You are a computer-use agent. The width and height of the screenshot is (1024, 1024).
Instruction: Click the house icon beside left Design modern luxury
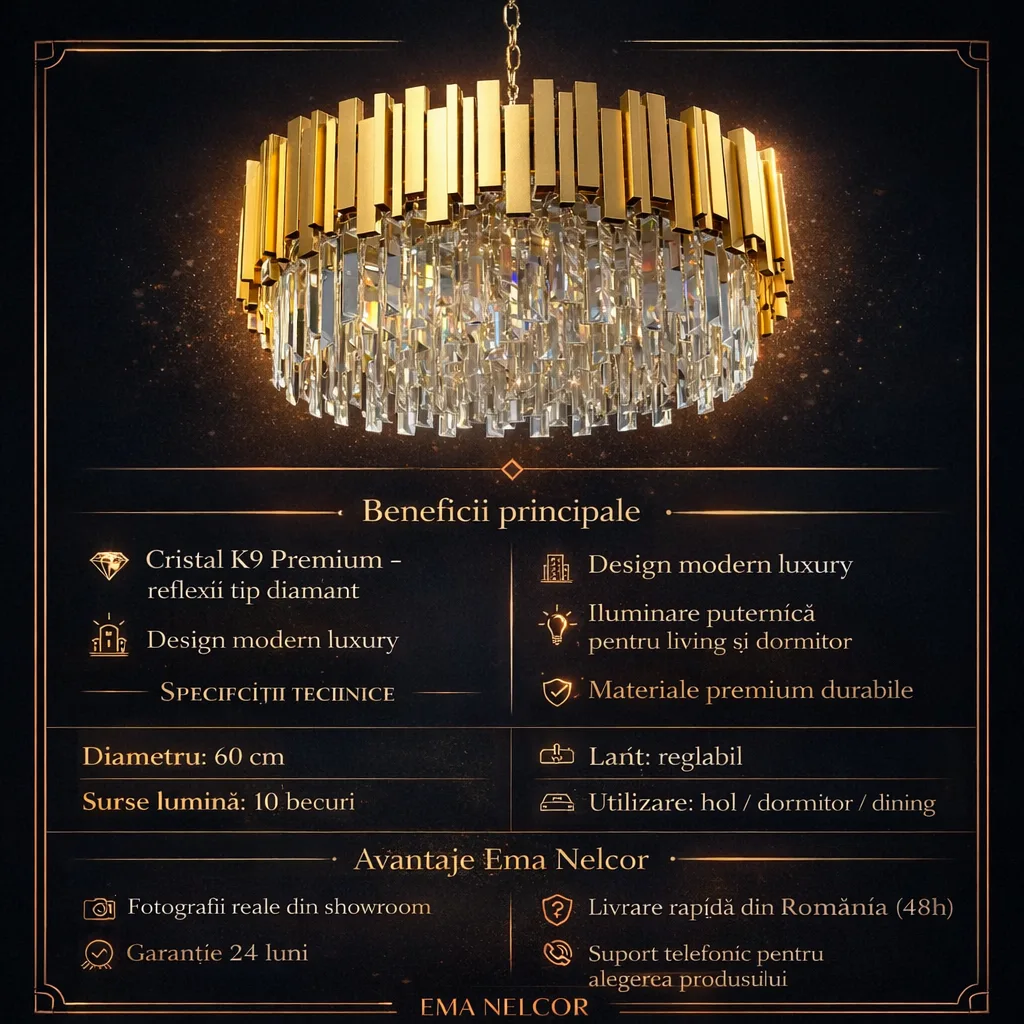click(x=109, y=638)
